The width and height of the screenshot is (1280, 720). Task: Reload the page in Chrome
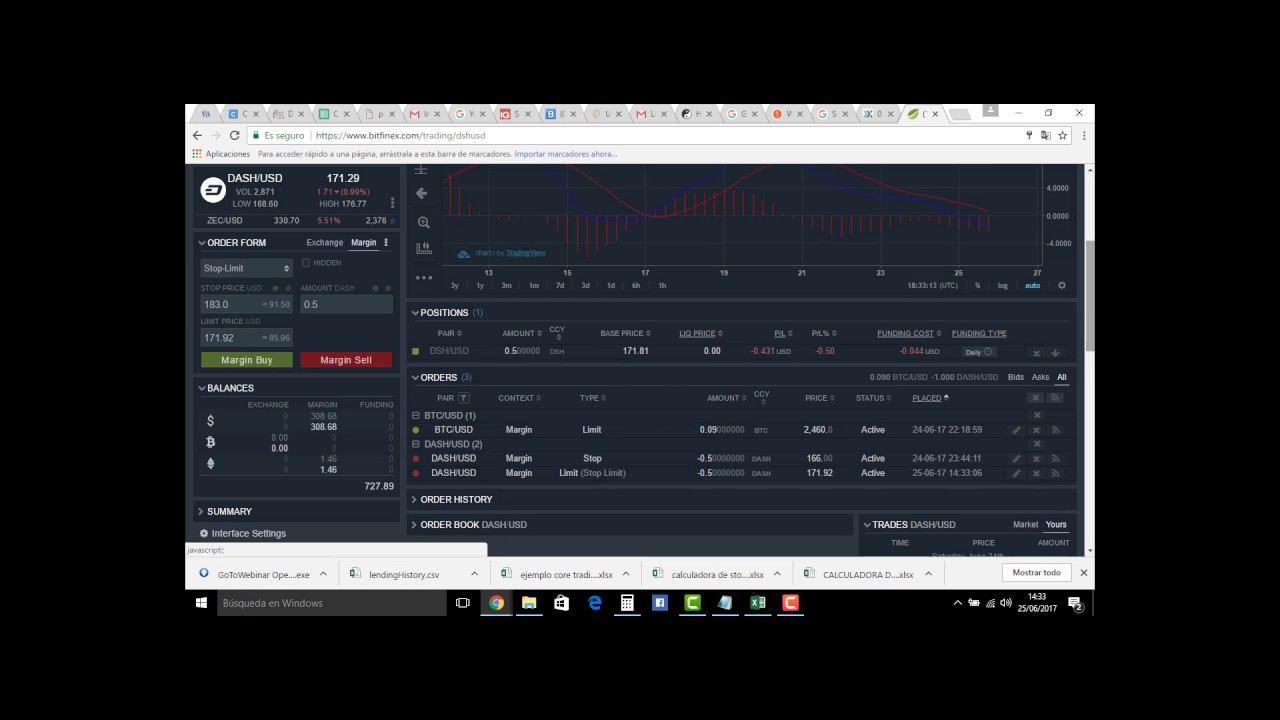pyautogui.click(x=235, y=135)
